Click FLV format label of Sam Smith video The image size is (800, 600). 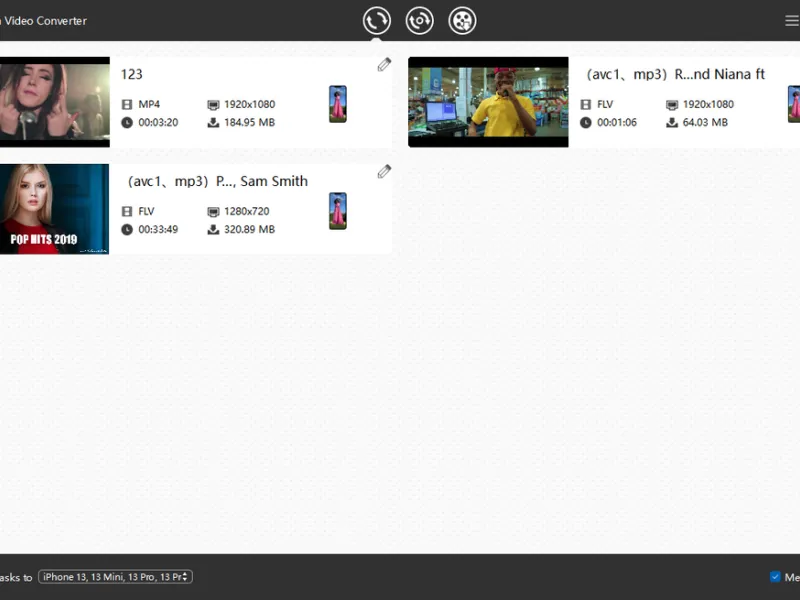coord(146,211)
